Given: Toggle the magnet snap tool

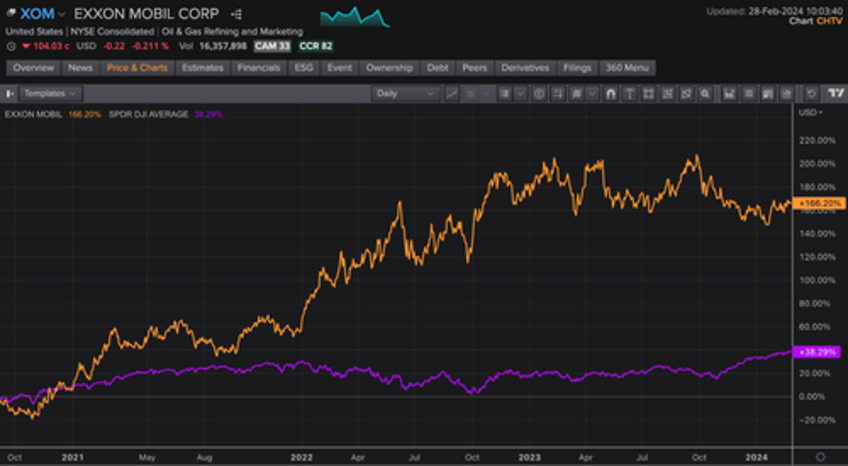Looking at the screenshot, I should pos(611,94).
